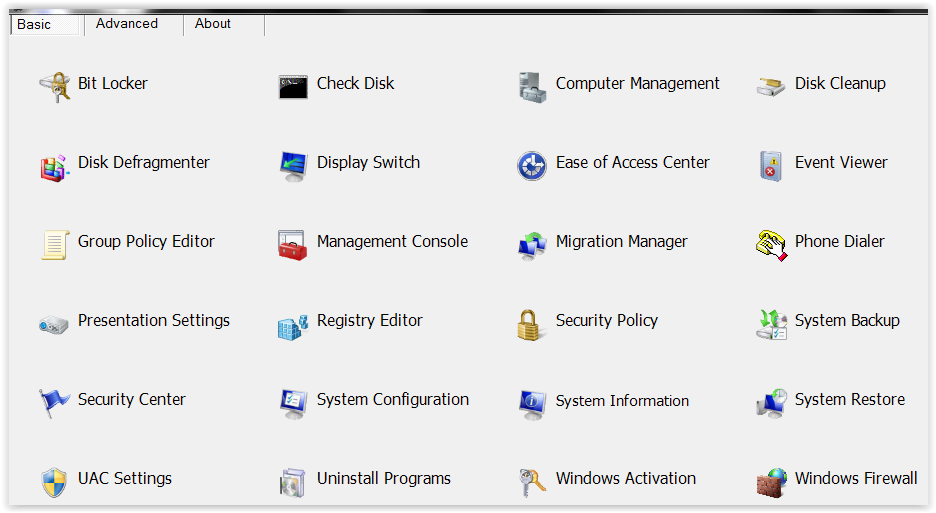The width and height of the screenshot is (936, 513).
Task: Open the Windows Activation keys icon
Action: point(532,482)
